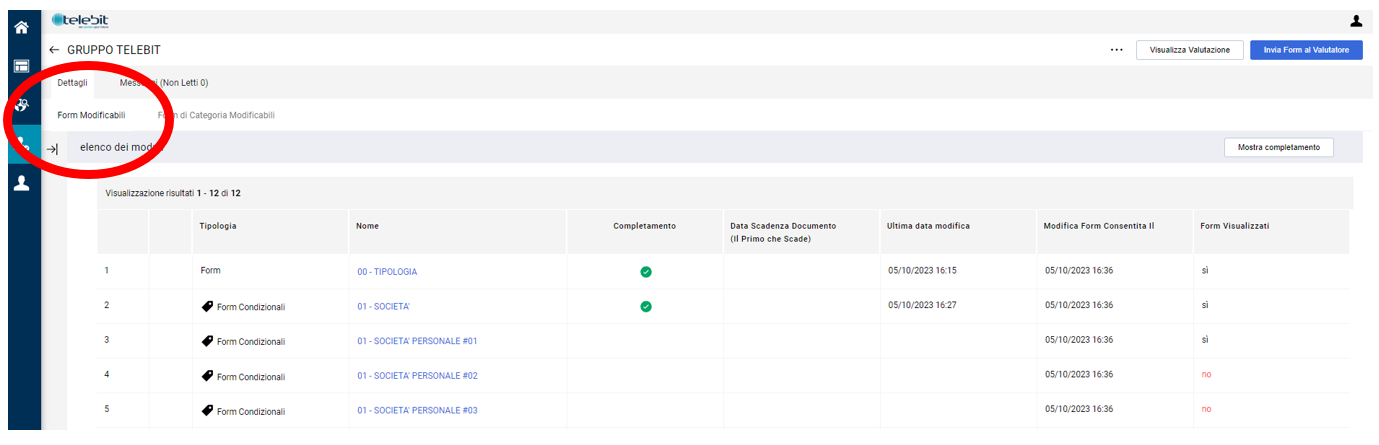Click the Mostra completamento button
Image resolution: width=1379 pixels, height=445 pixels.
(1278, 148)
